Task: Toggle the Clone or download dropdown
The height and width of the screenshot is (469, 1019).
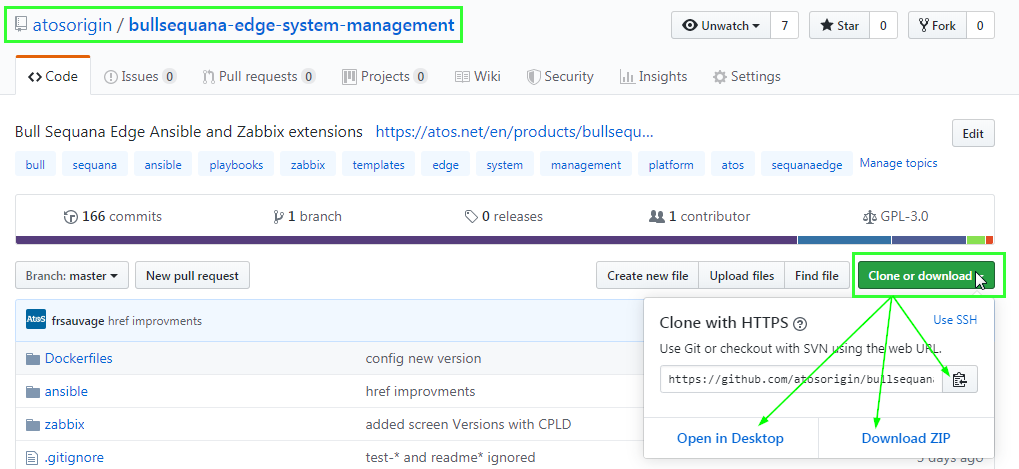Action: click(x=926, y=275)
